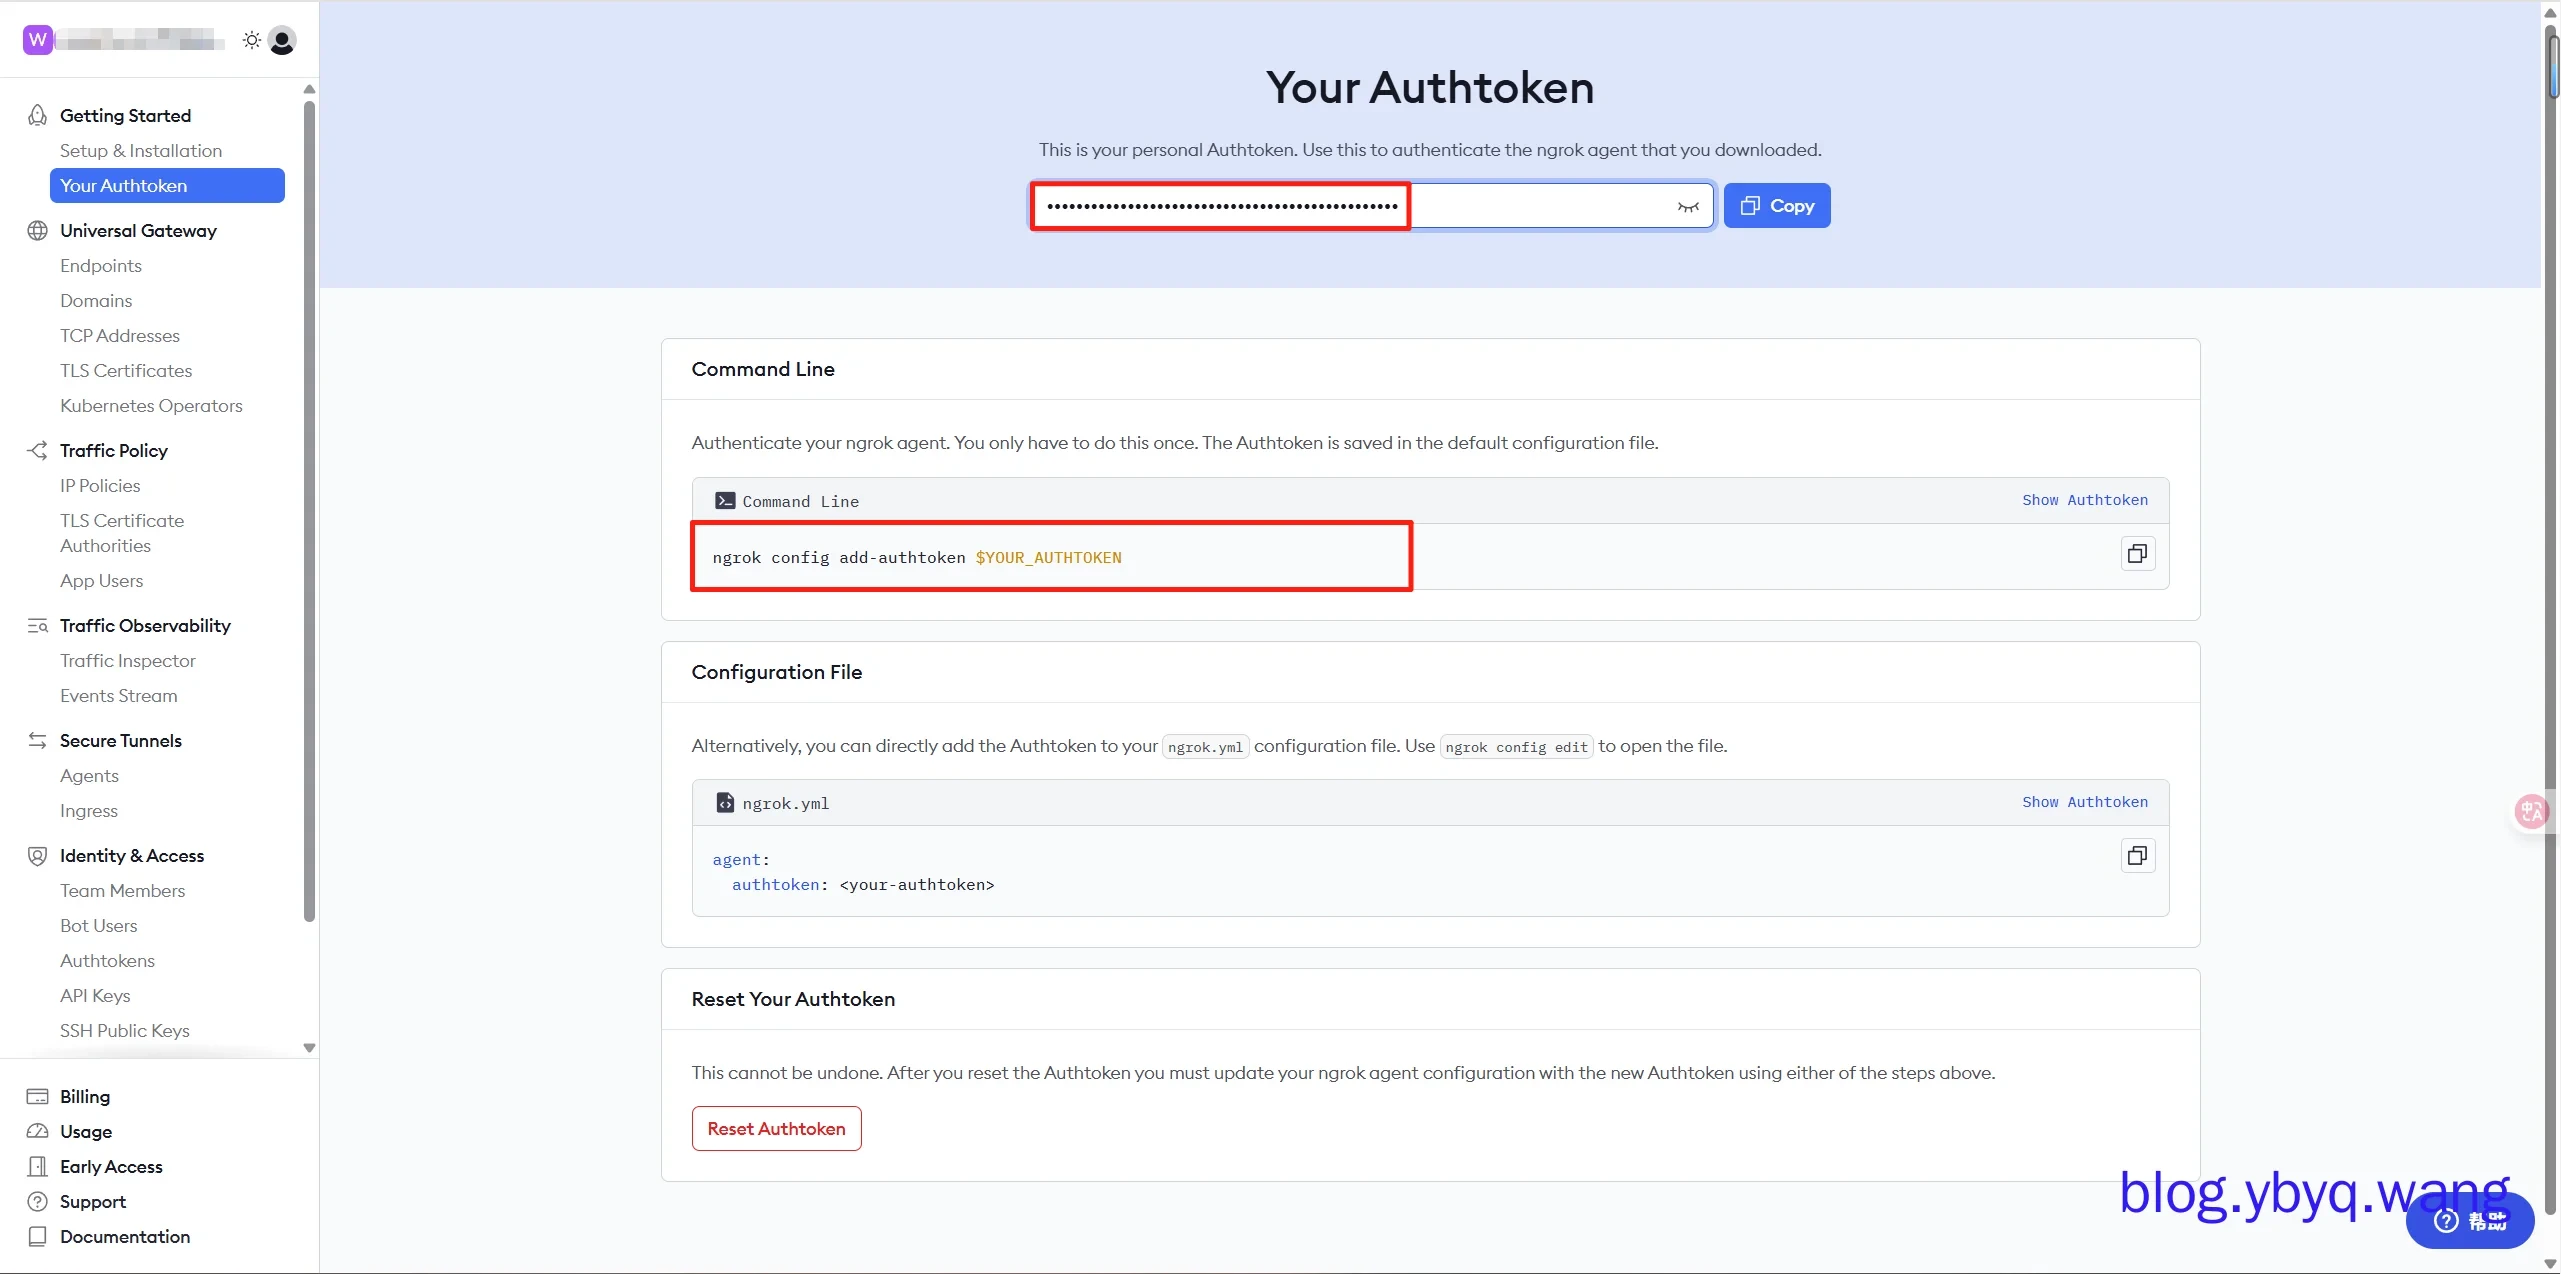
Task: Open Events Stream
Action: [119, 695]
